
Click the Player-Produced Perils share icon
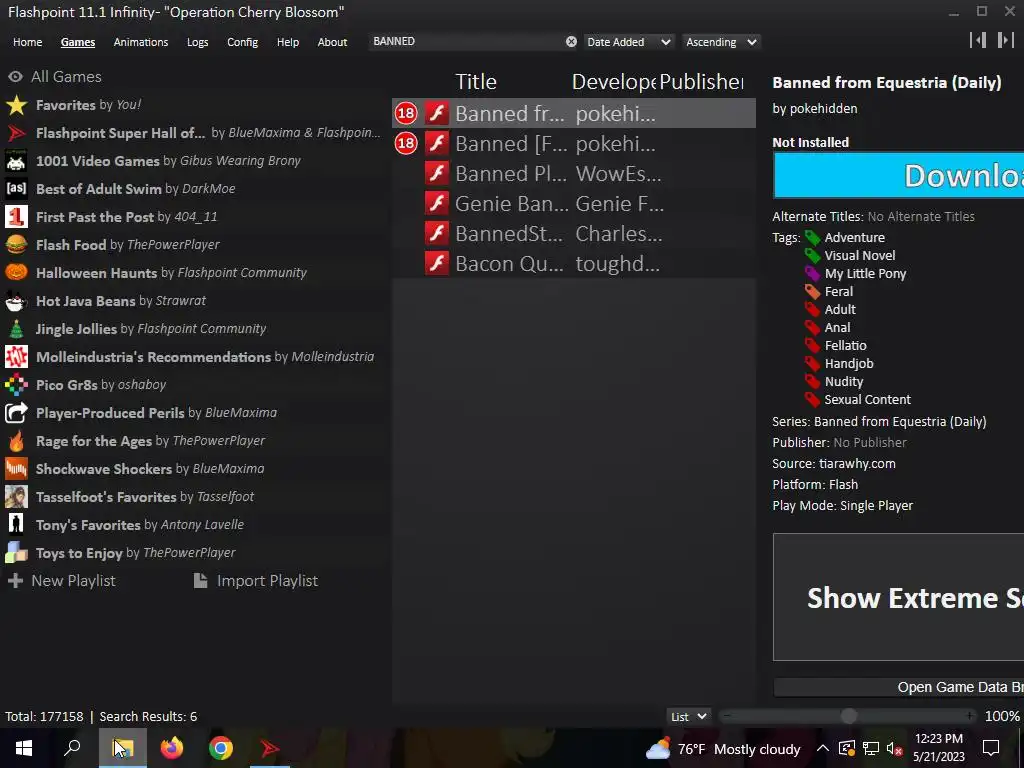click(x=16, y=413)
